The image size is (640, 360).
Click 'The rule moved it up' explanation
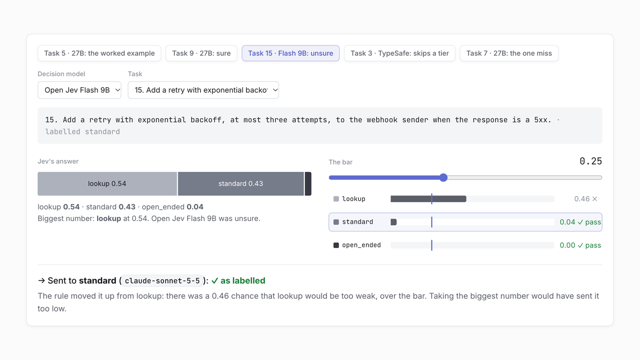(318, 302)
